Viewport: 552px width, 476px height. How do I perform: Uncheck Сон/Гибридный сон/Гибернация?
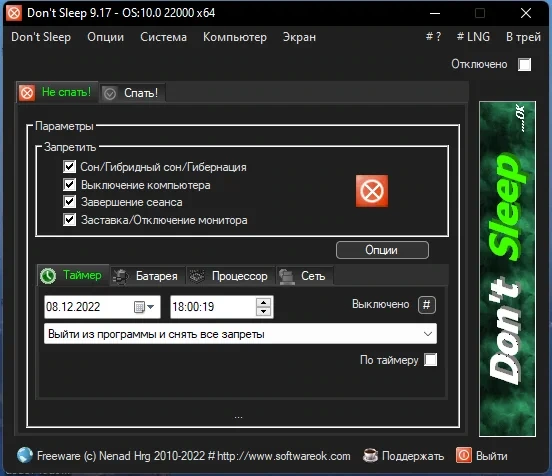(69, 167)
